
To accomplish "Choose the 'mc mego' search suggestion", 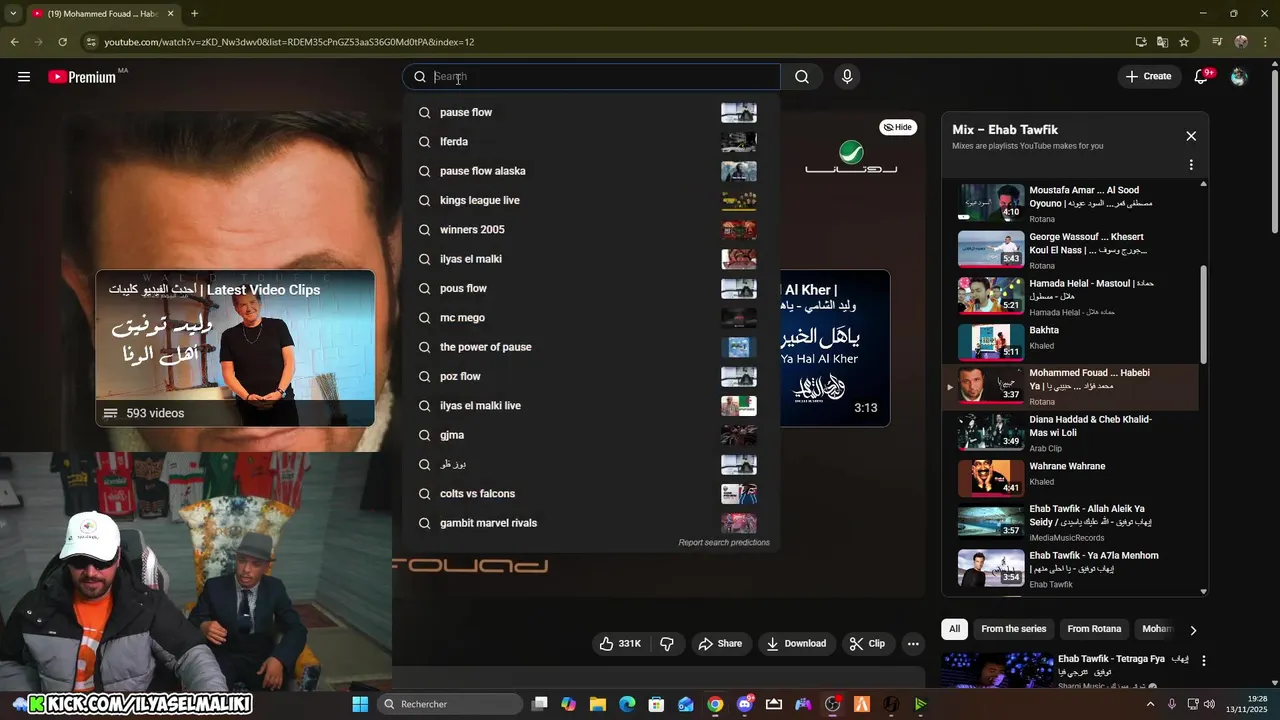I will click(590, 318).
